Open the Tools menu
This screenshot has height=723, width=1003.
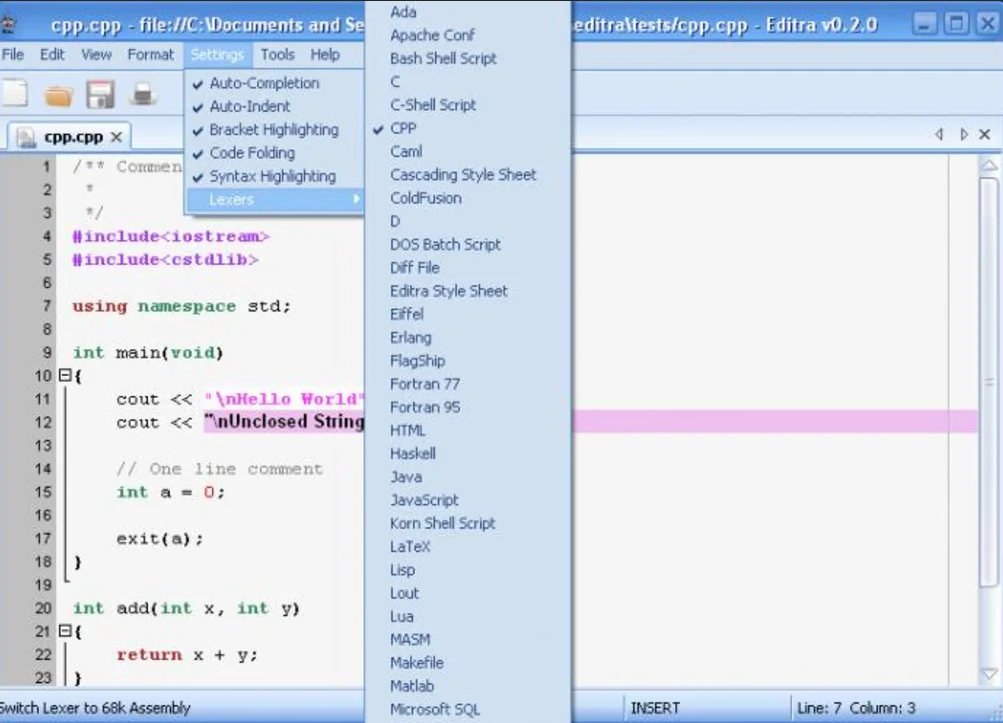click(277, 54)
